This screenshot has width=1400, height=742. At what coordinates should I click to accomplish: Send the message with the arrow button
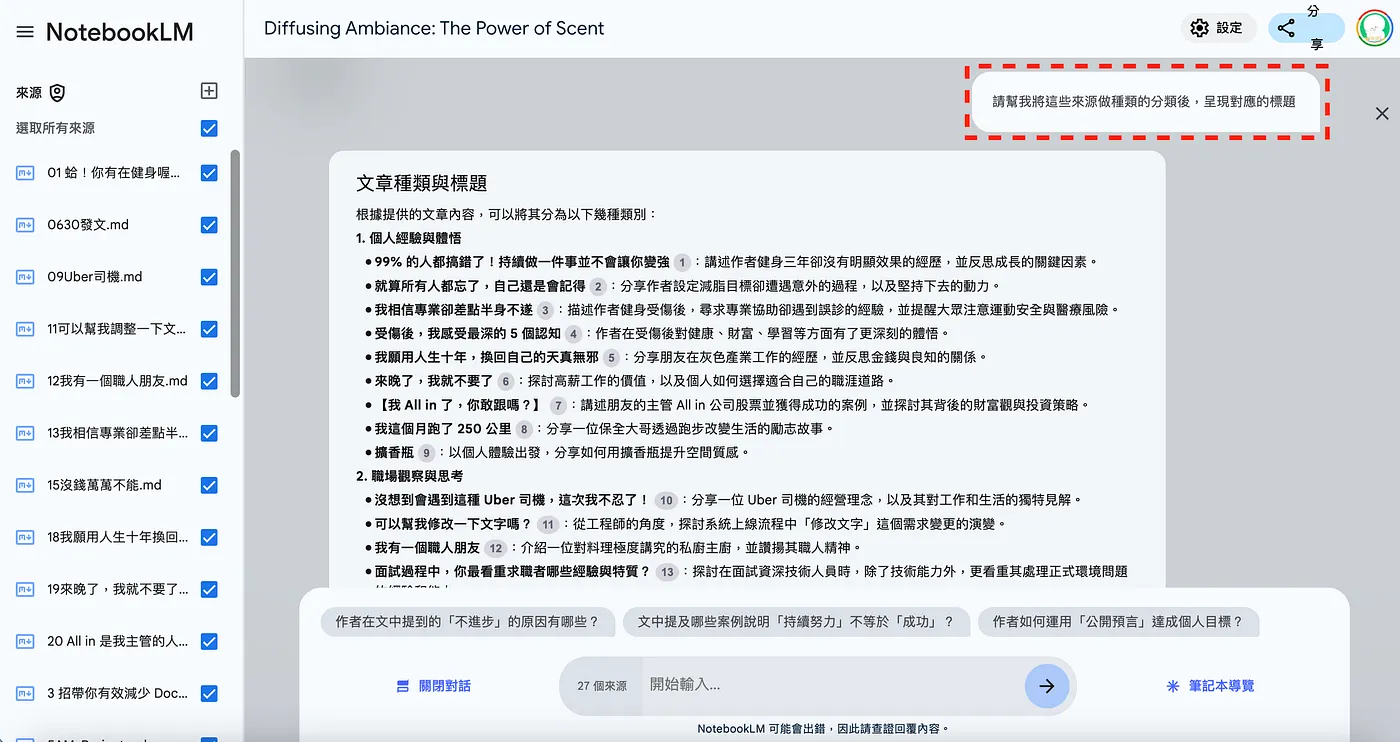click(1047, 686)
